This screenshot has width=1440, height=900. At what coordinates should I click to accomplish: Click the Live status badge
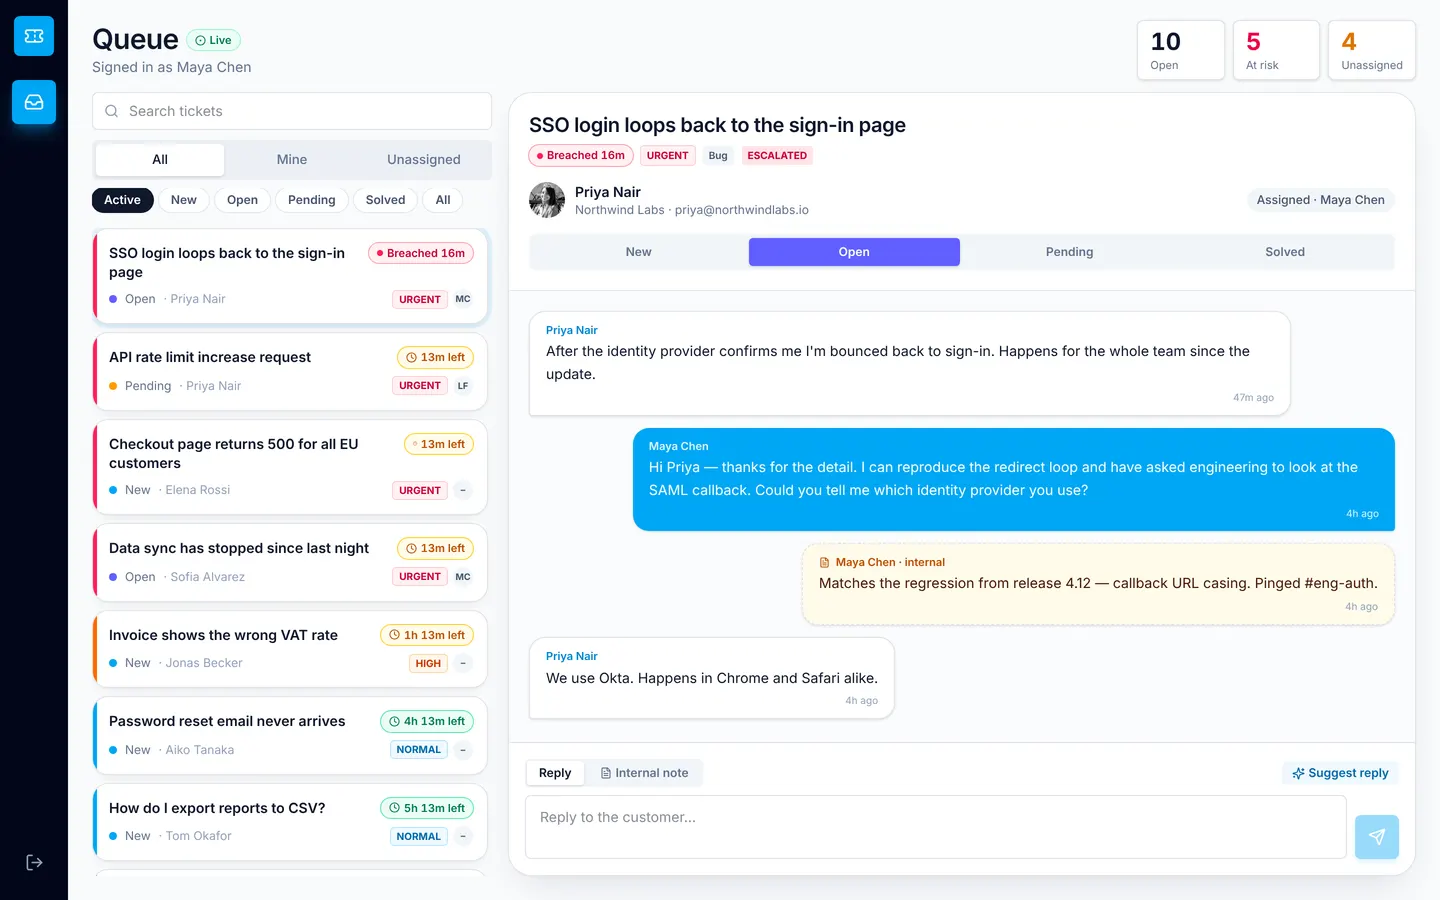point(214,40)
